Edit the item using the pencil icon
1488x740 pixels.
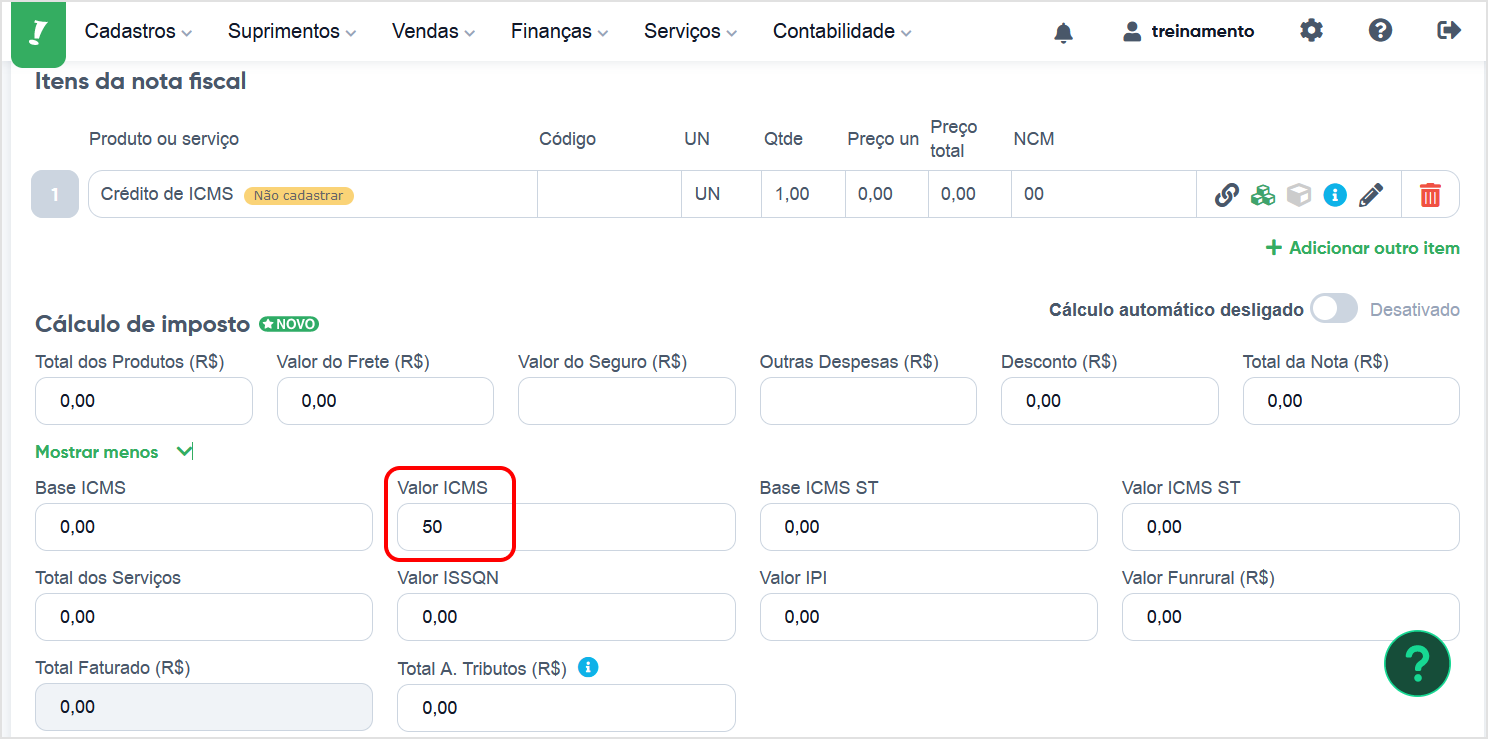pos(1371,194)
